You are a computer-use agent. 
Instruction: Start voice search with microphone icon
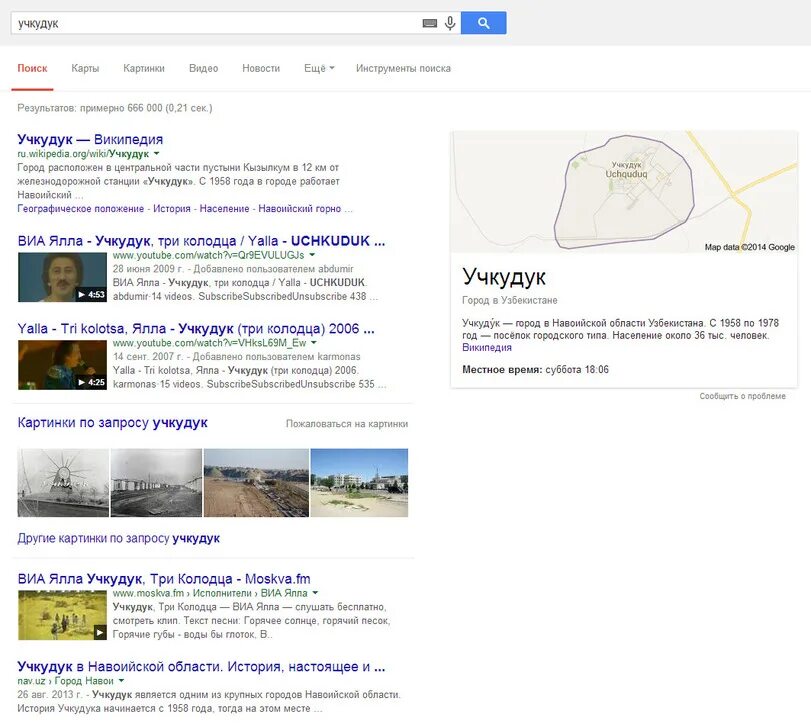(x=450, y=23)
